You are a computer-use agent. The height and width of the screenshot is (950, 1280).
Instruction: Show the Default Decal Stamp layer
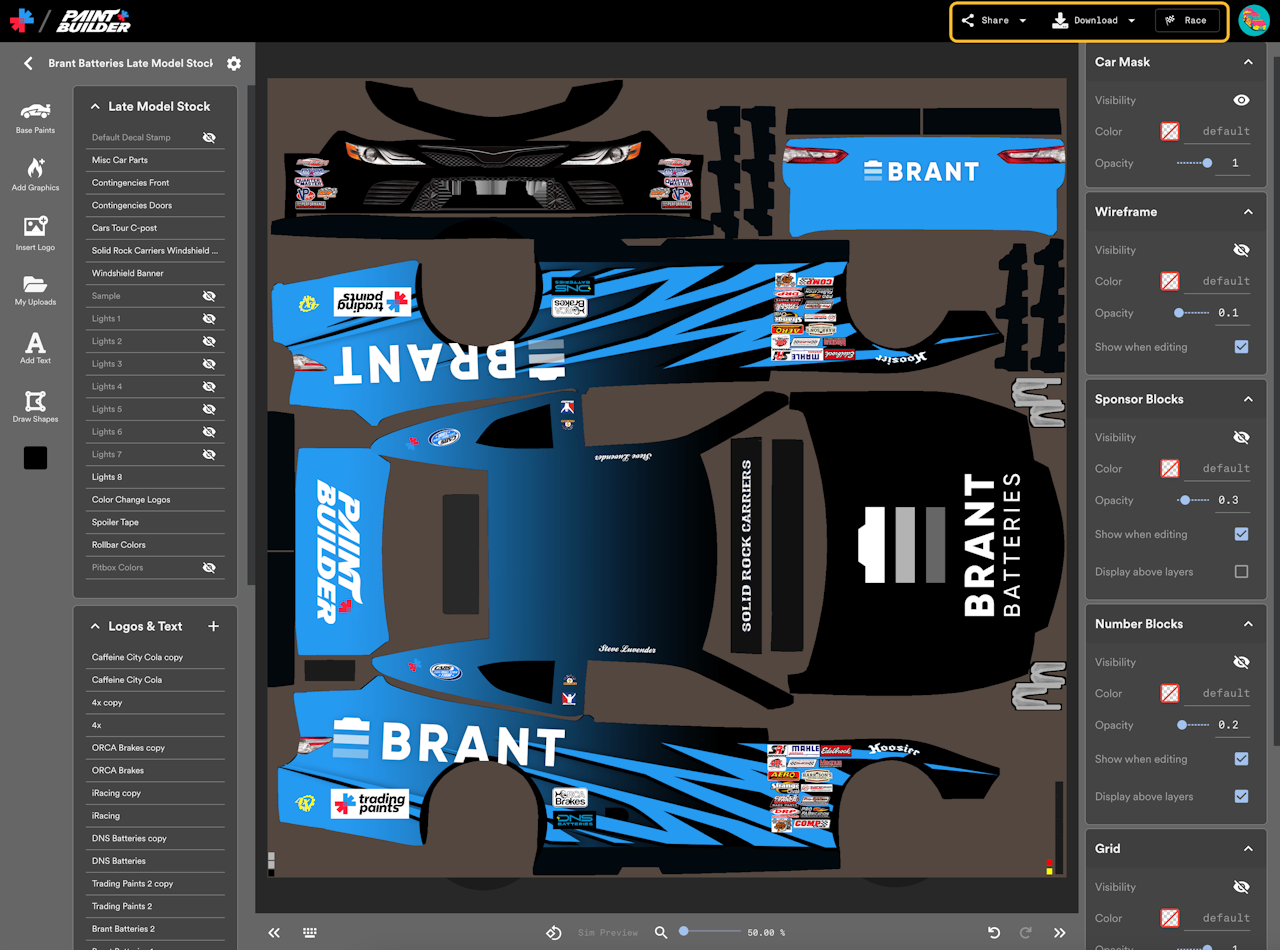click(x=209, y=137)
